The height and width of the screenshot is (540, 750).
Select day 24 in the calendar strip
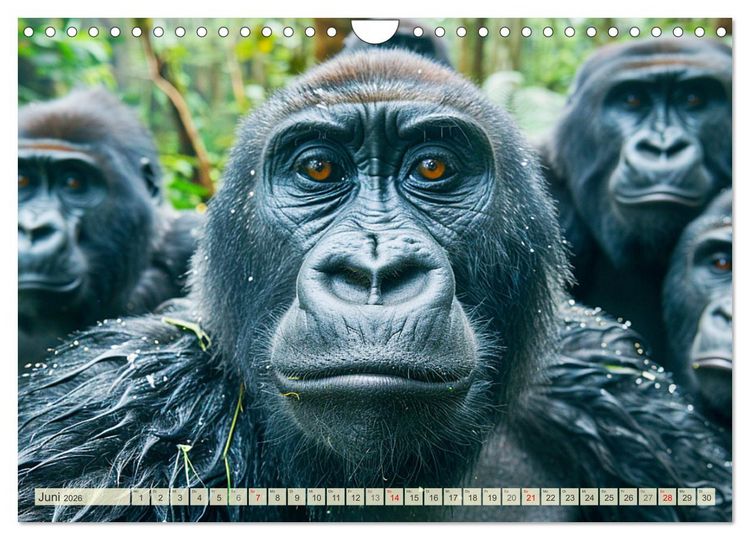(x=590, y=497)
